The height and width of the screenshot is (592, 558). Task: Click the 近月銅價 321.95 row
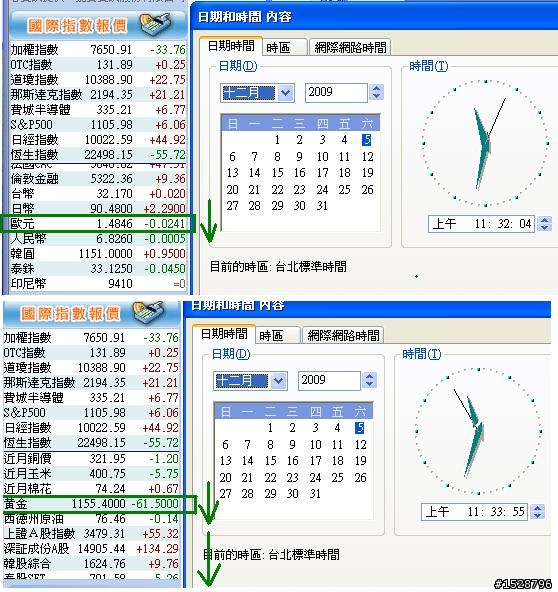[91, 459]
